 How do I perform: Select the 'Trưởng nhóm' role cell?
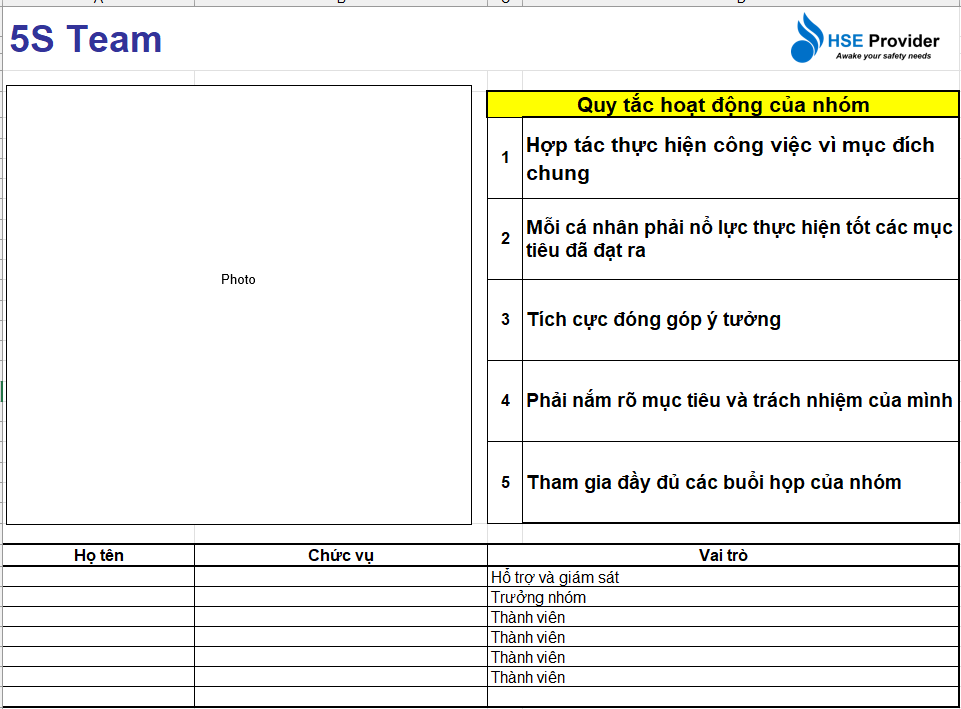point(723,597)
